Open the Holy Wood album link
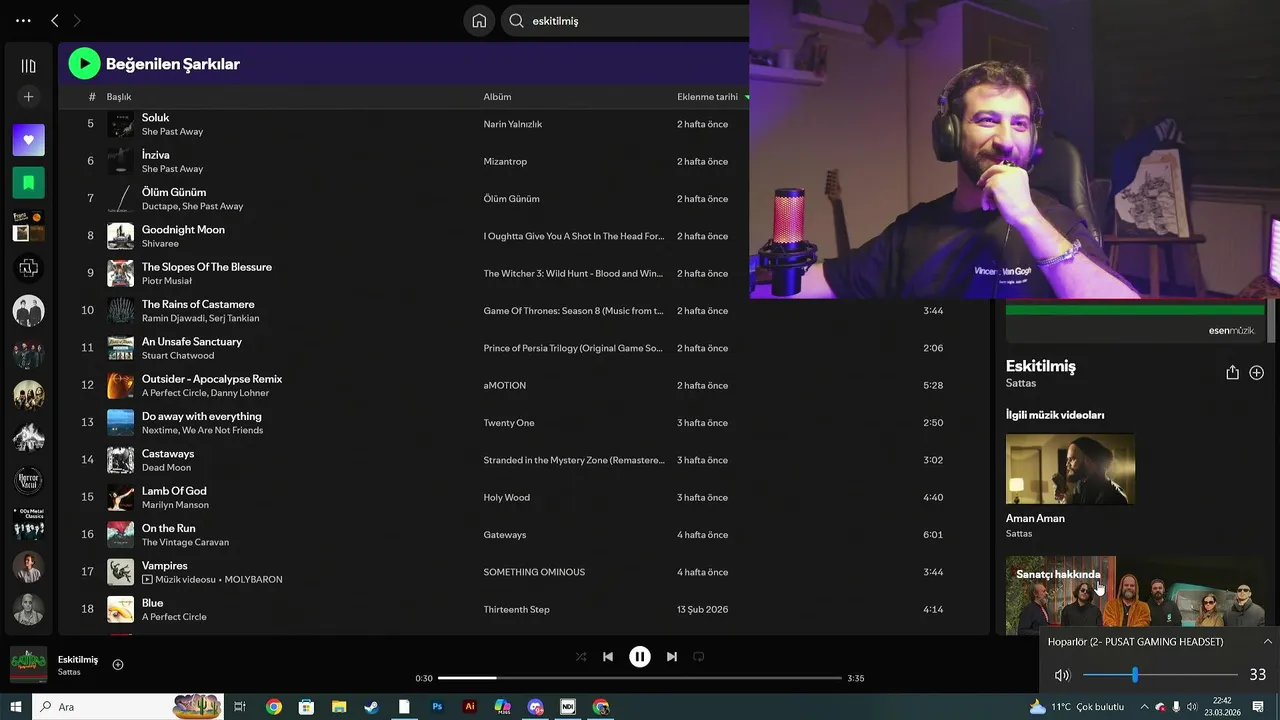Screen dimensions: 1280x720 tap(506, 497)
